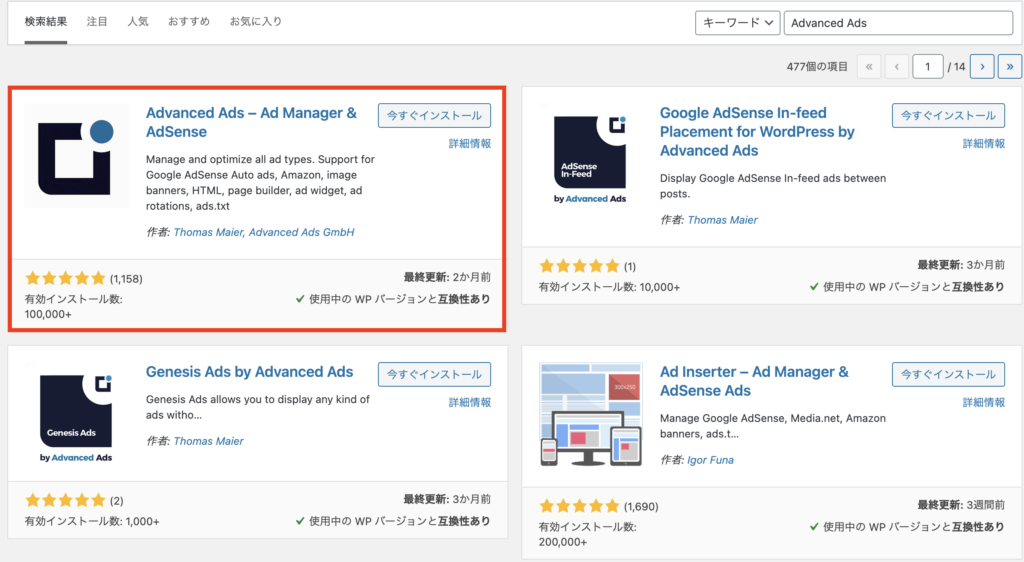1024x562 pixels.
Task: Click the previous page arrow button
Action: click(x=897, y=67)
